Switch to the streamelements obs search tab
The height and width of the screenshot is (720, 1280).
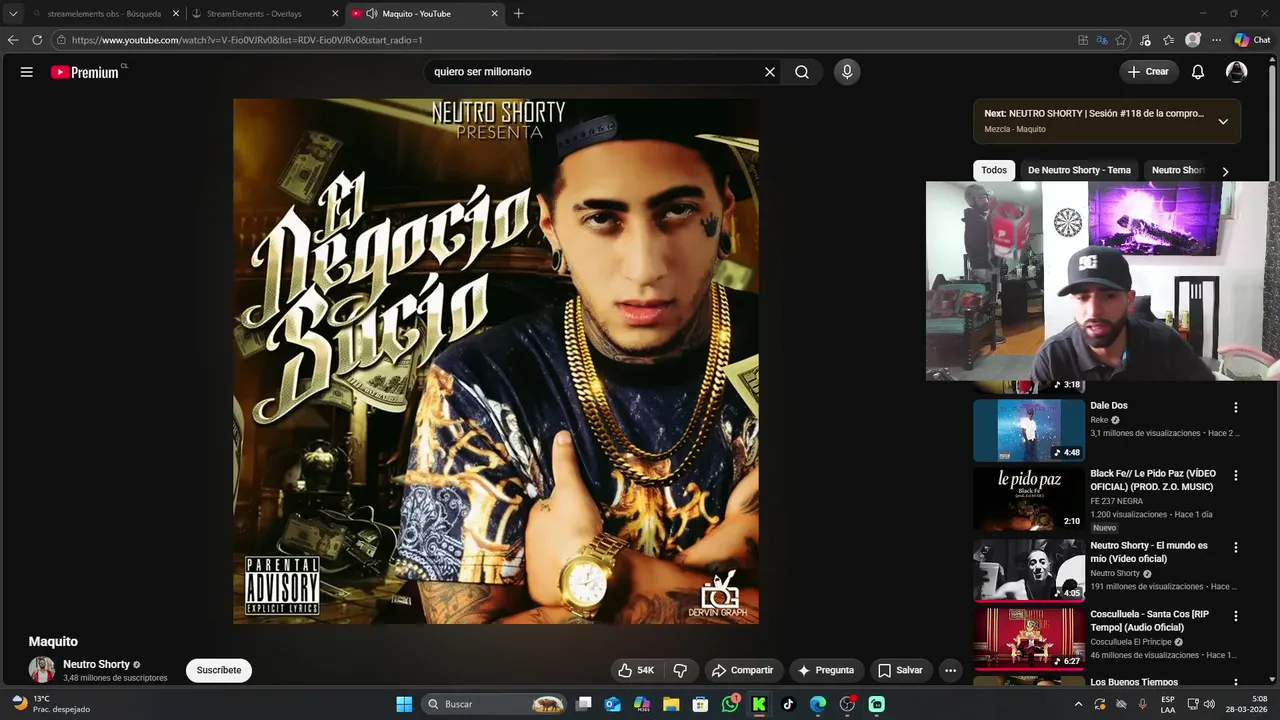104,14
